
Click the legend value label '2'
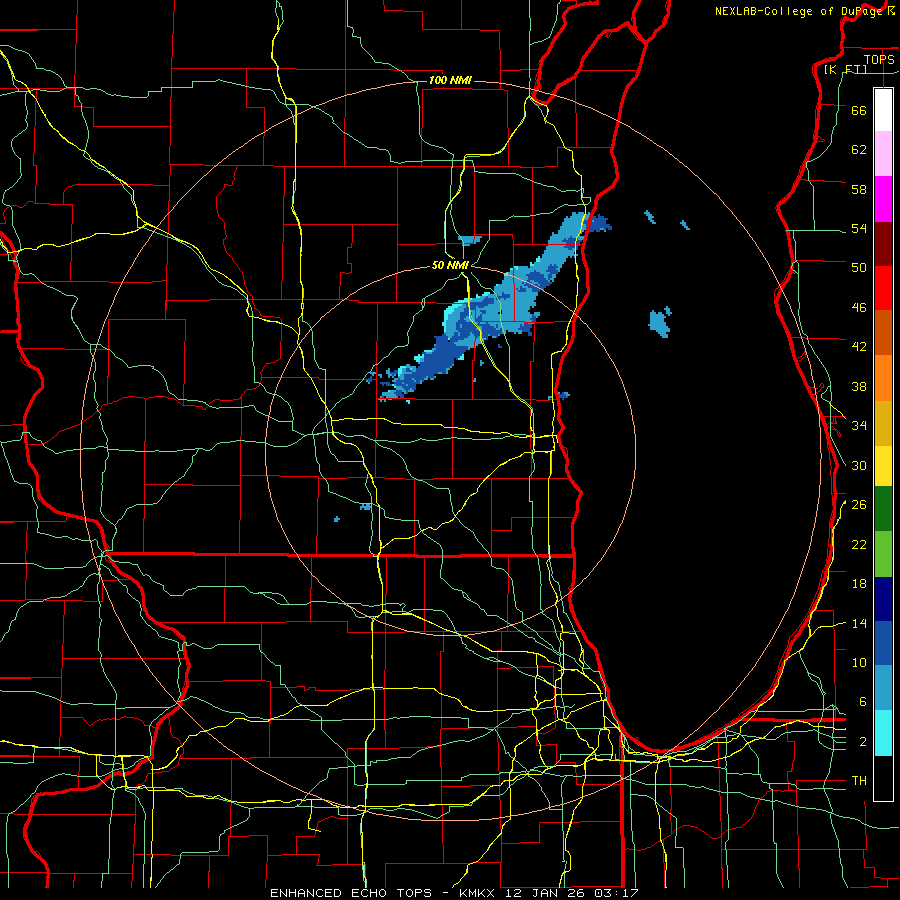tap(863, 742)
